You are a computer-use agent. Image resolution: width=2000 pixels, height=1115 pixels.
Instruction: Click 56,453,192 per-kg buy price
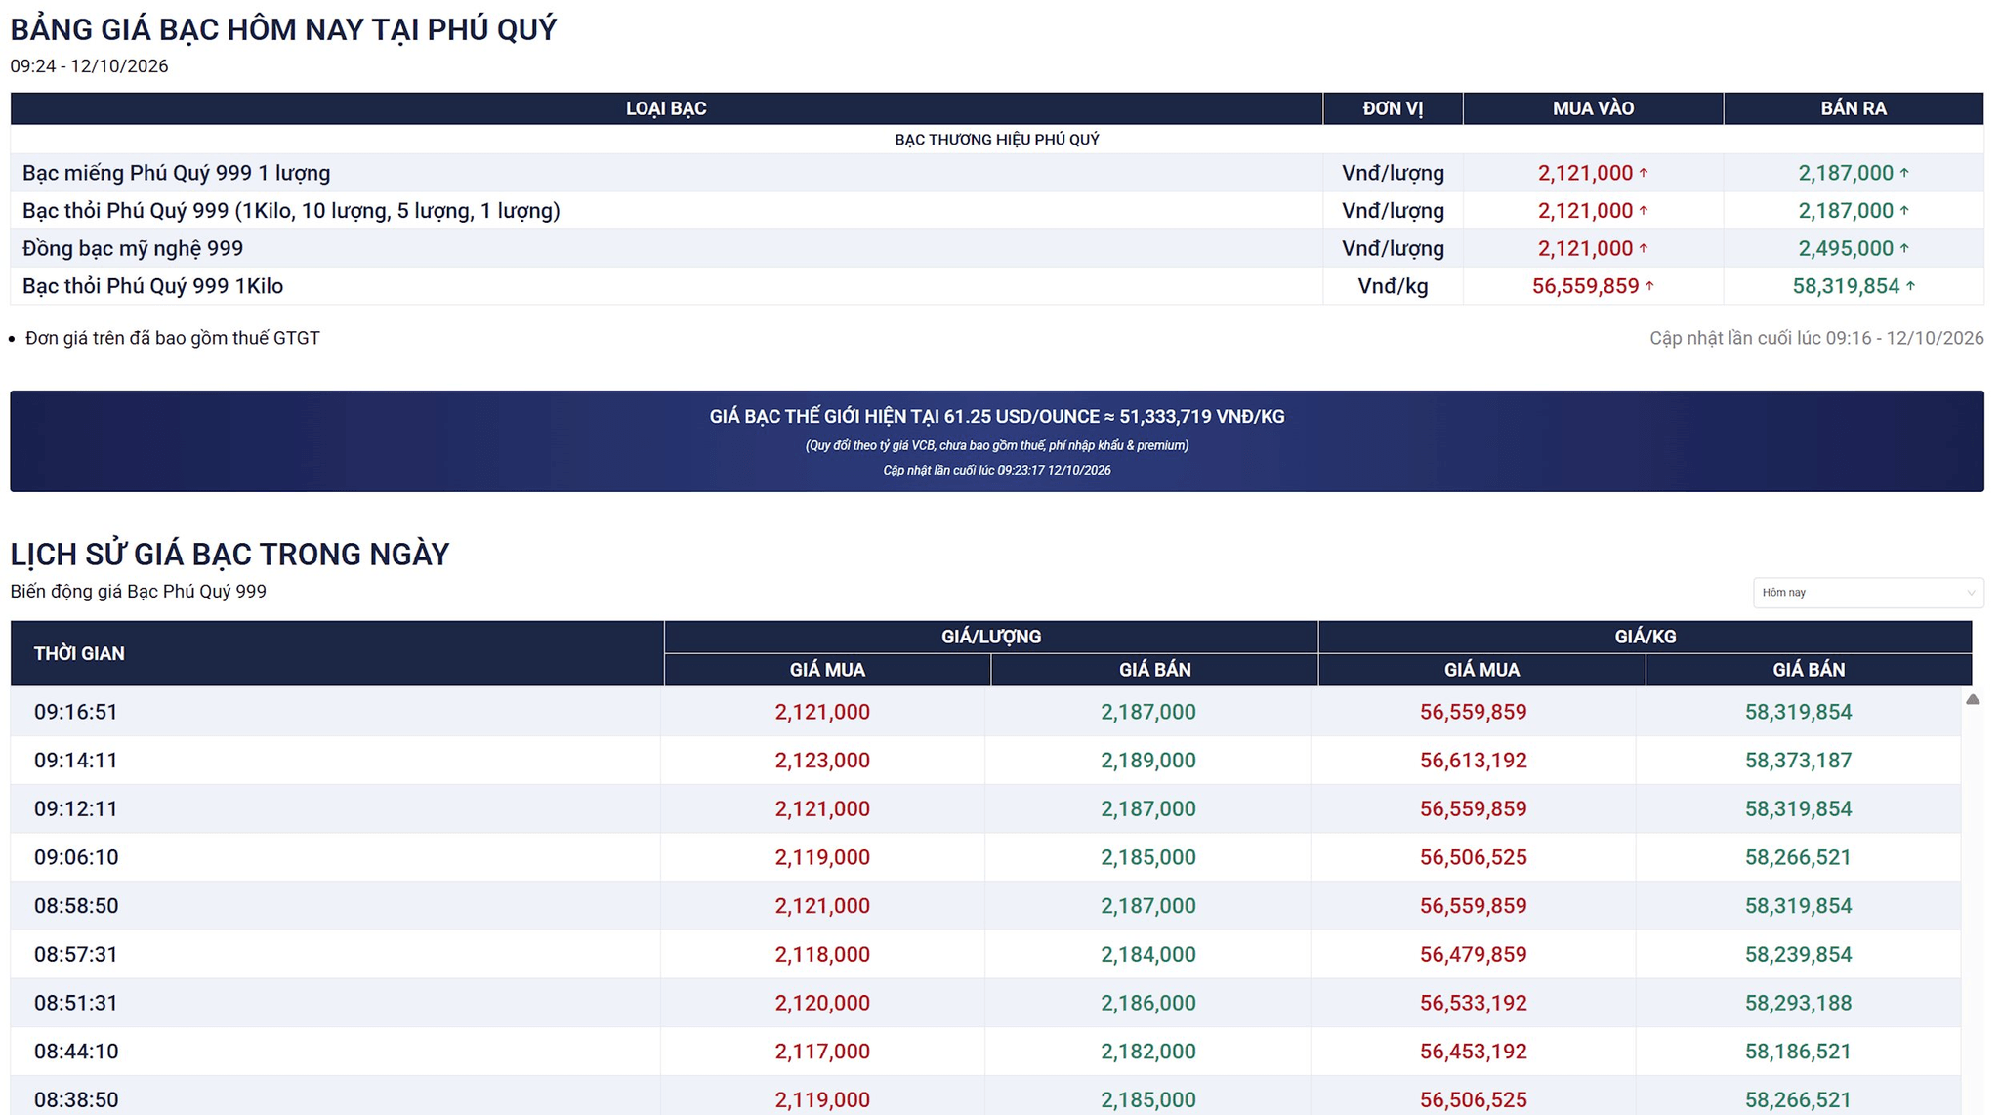[x=1473, y=1051]
